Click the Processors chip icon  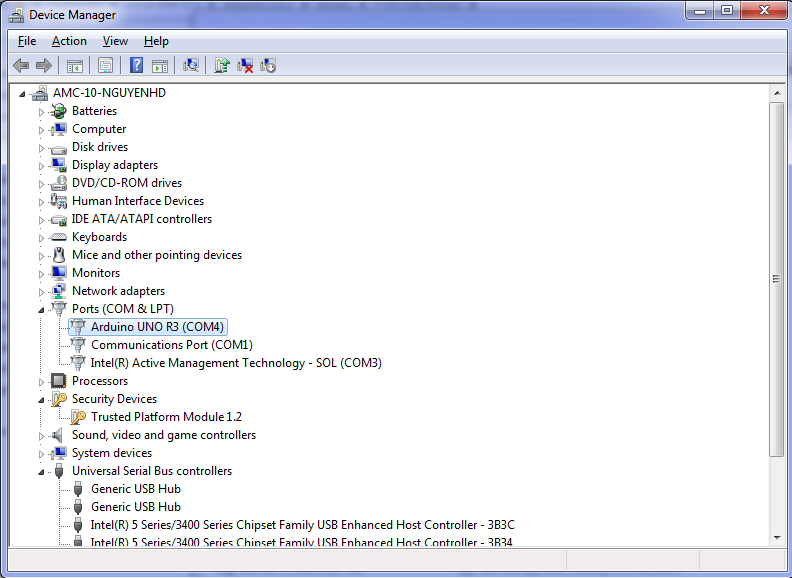[x=59, y=381]
